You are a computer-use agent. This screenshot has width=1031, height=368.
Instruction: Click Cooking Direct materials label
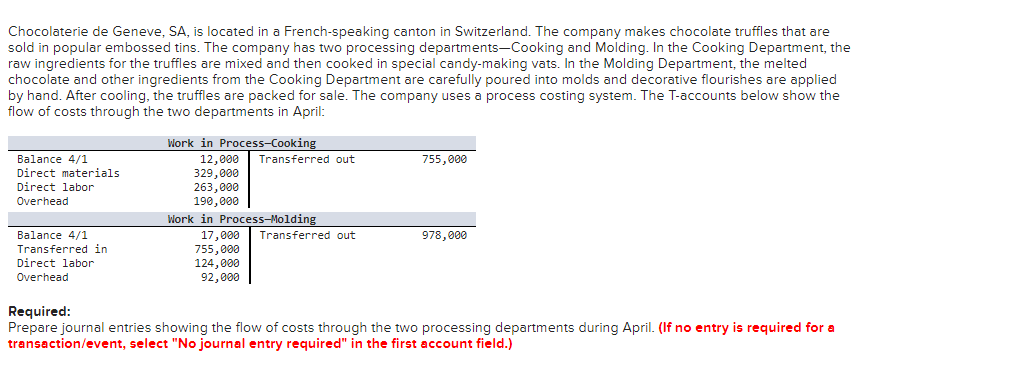(x=68, y=173)
